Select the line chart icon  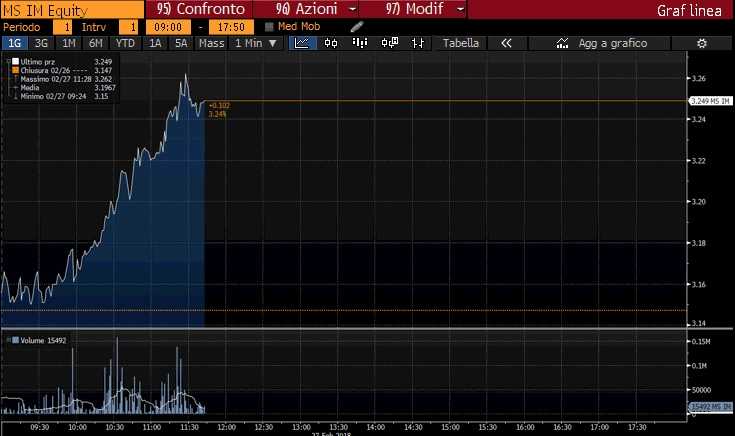click(x=301, y=43)
